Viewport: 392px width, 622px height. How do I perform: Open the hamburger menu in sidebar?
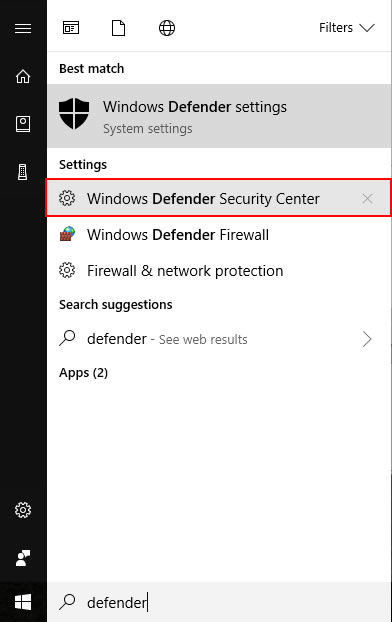[x=23, y=29]
